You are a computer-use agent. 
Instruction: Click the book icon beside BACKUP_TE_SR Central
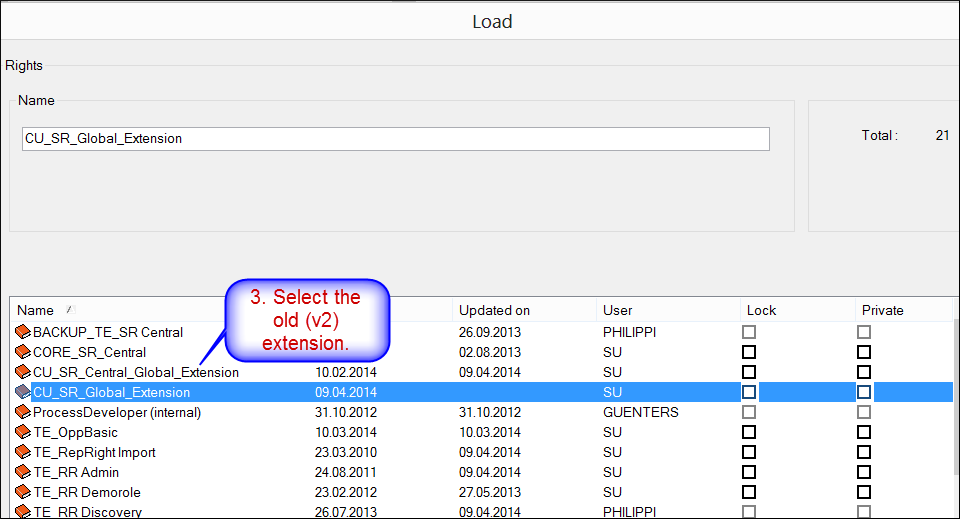22,332
